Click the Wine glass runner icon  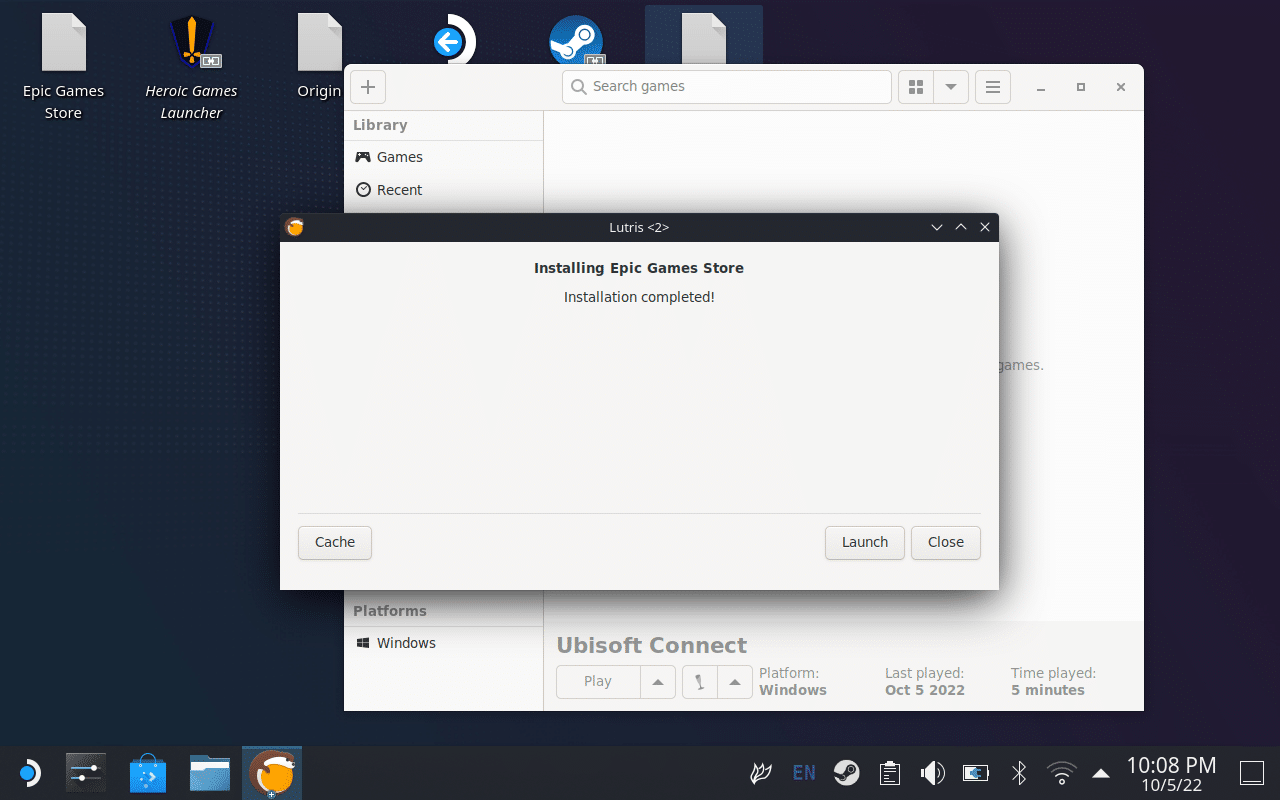pyautogui.click(x=700, y=682)
